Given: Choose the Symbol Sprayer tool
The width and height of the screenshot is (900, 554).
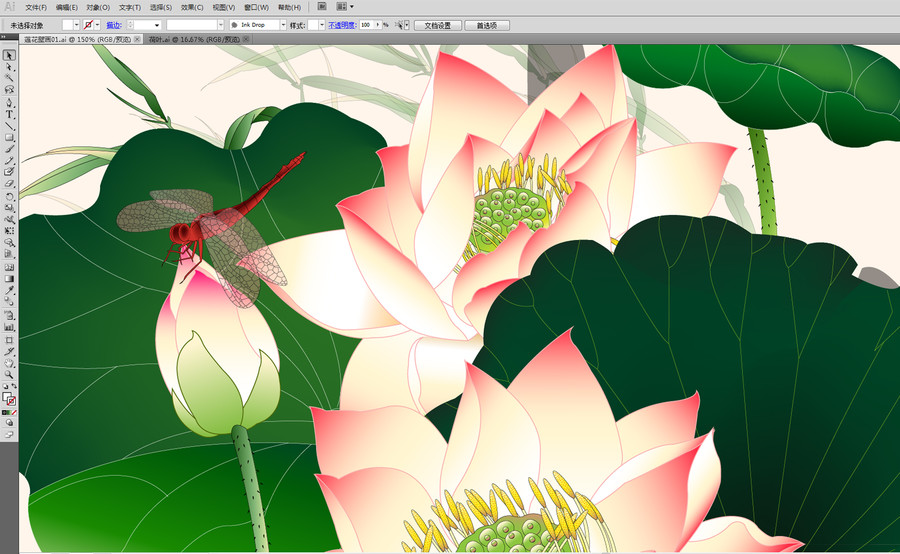Looking at the screenshot, I should [x=9, y=316].
